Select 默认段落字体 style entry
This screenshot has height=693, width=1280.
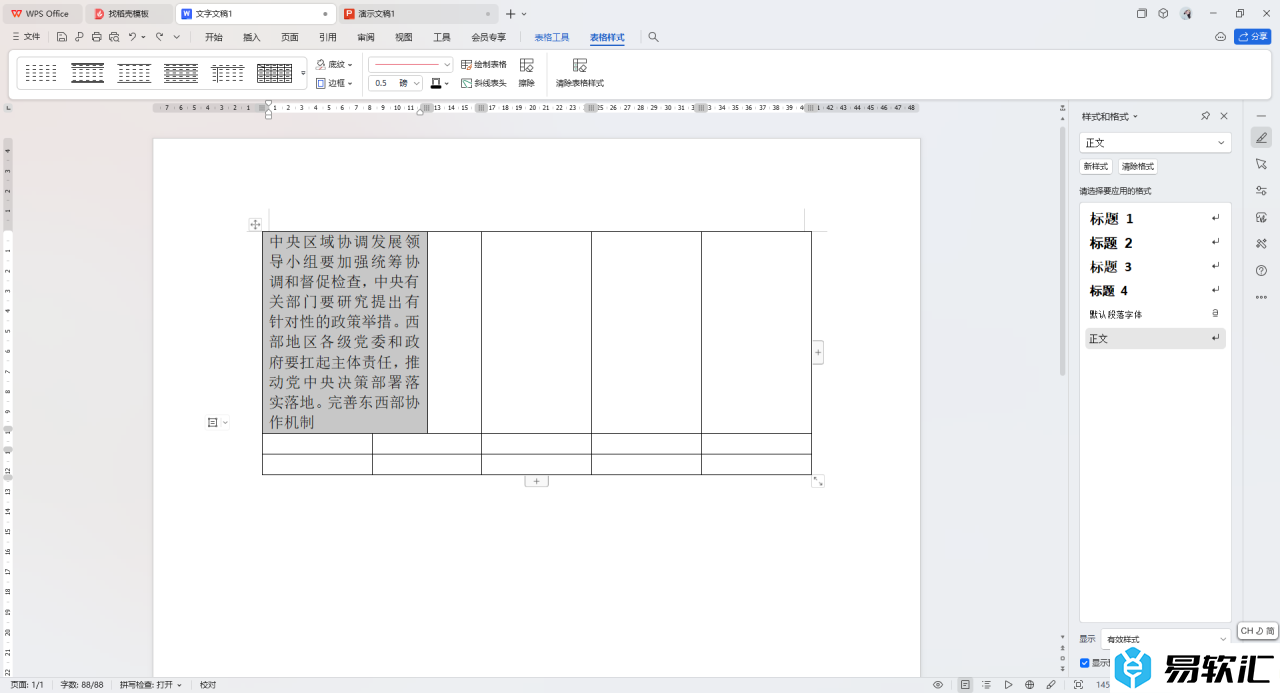coord(1155,314)
